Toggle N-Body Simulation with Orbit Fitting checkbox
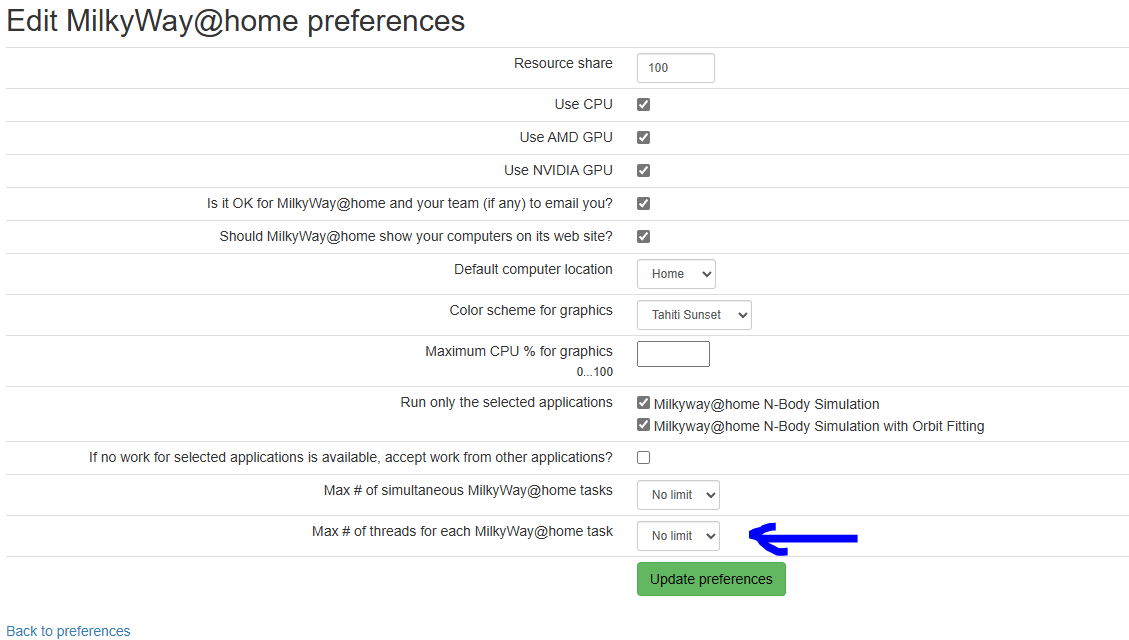The image size is (1129, 640). [x=644, y=425]
